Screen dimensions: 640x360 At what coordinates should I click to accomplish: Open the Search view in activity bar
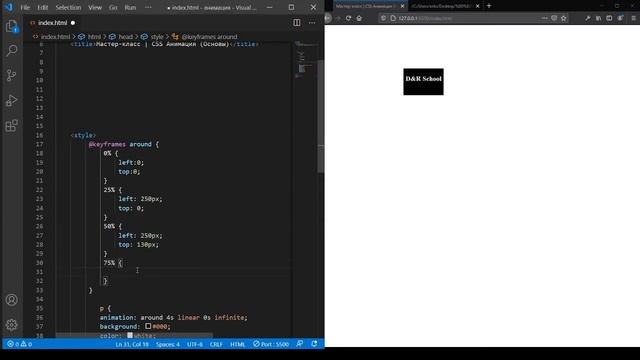click(x=12, y=51)
